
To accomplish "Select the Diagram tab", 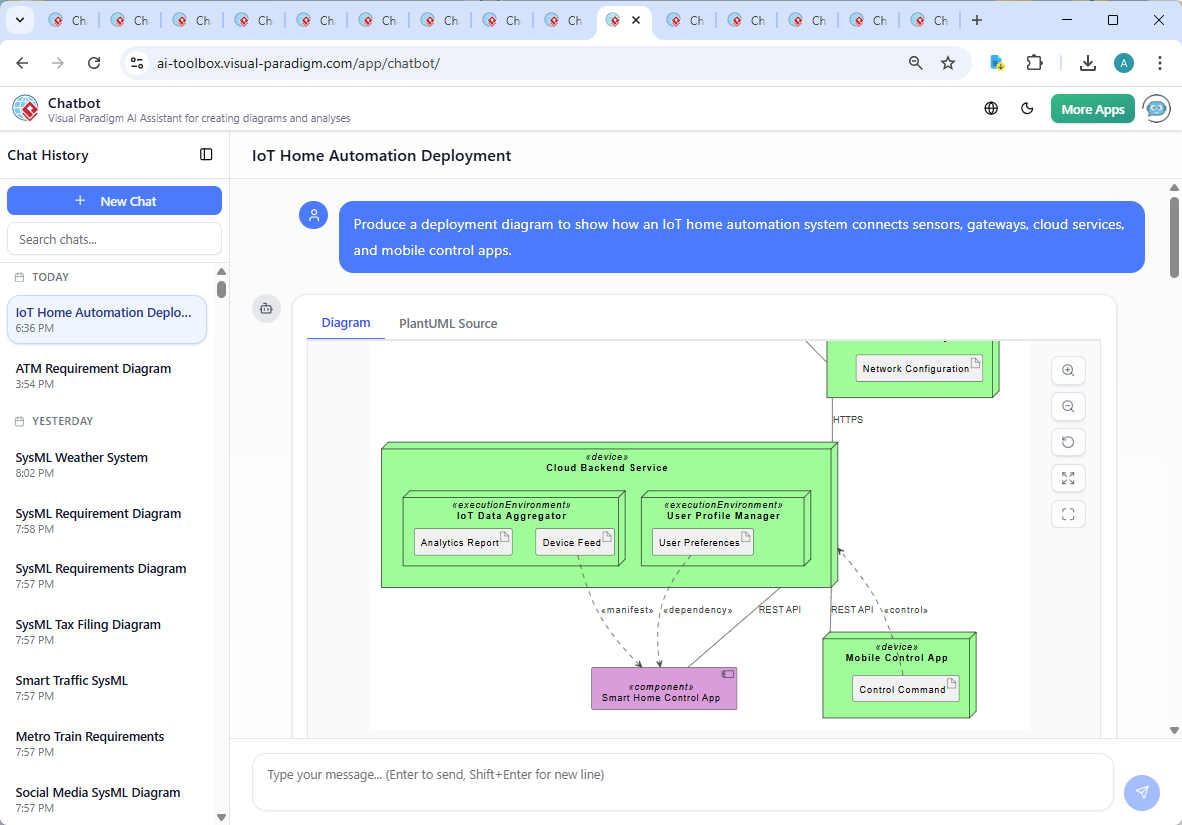I will click(346, 323).
